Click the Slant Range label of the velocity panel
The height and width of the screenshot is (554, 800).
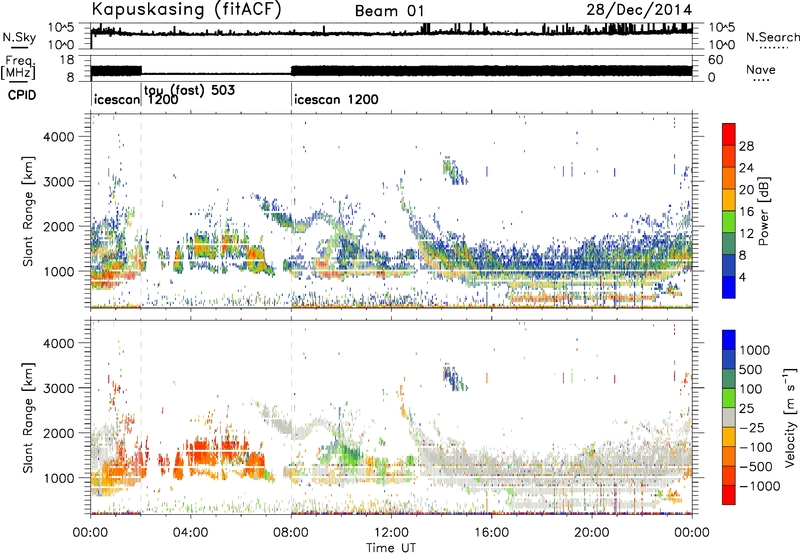point(28,417)
